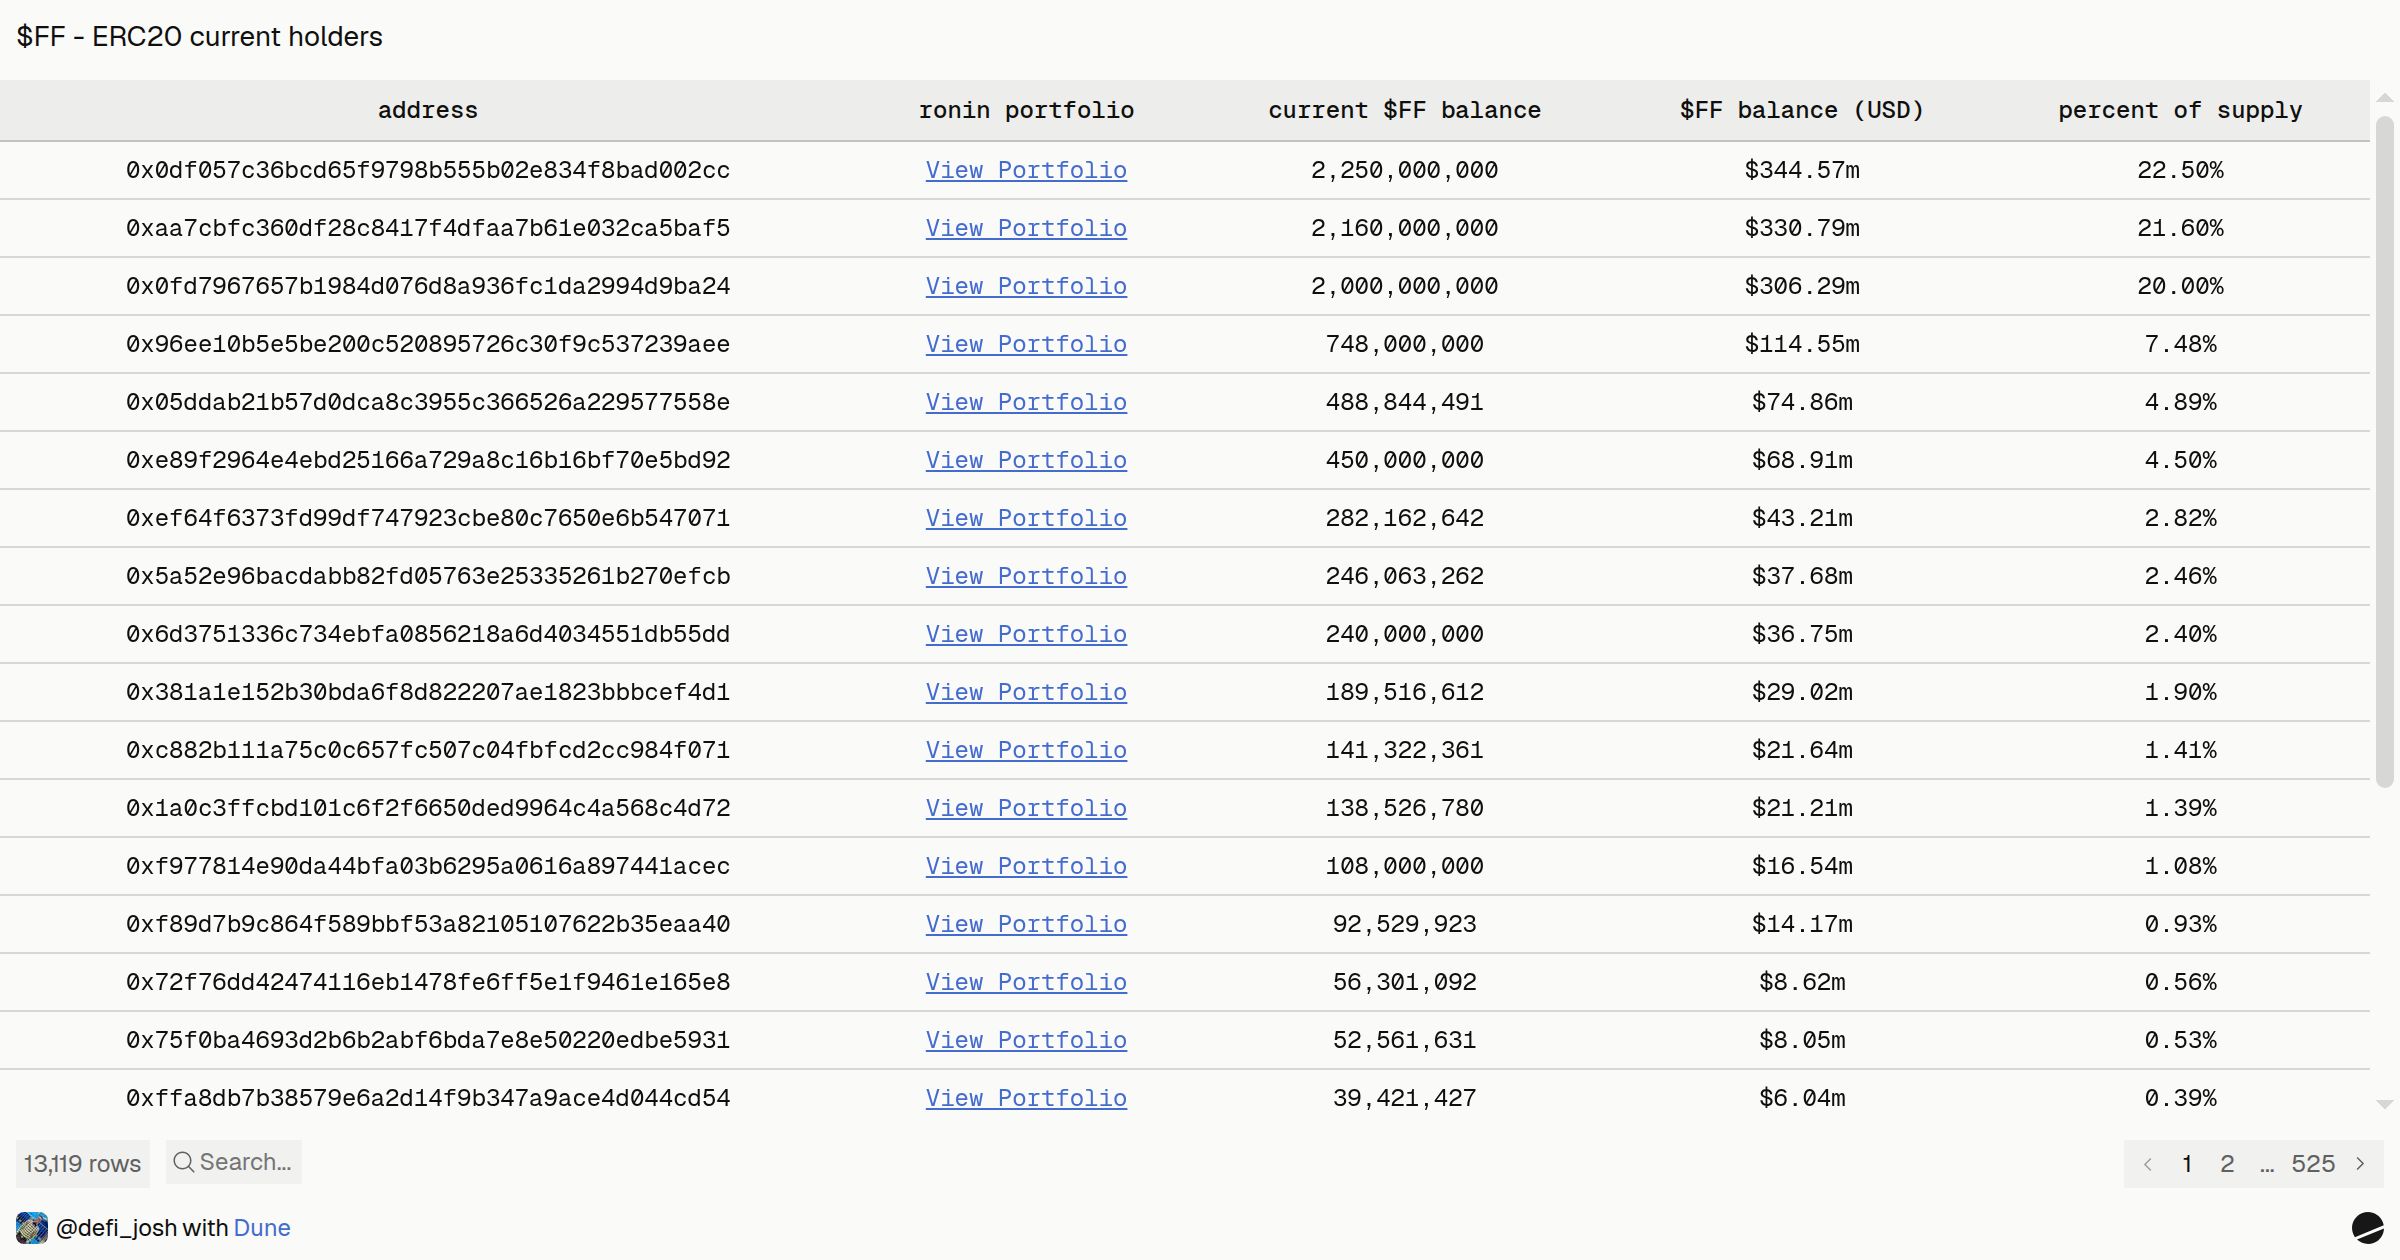This screenshot has width=2400, height=1260.
Task: Click the Dune logo icon at bottom right
Action: pos(2367,1228)
